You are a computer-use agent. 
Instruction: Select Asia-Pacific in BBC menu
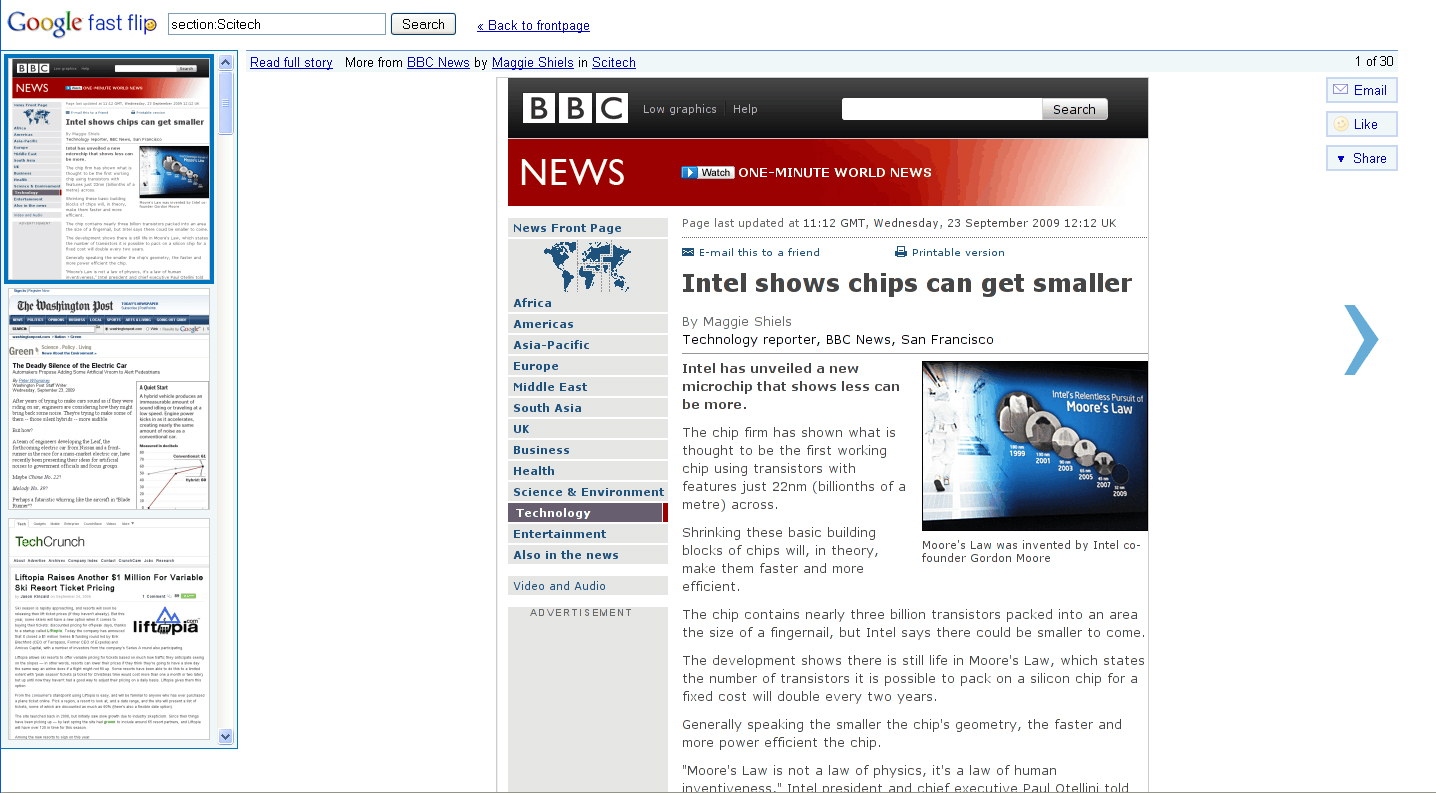pyautogui.click(x=588, y=345)
